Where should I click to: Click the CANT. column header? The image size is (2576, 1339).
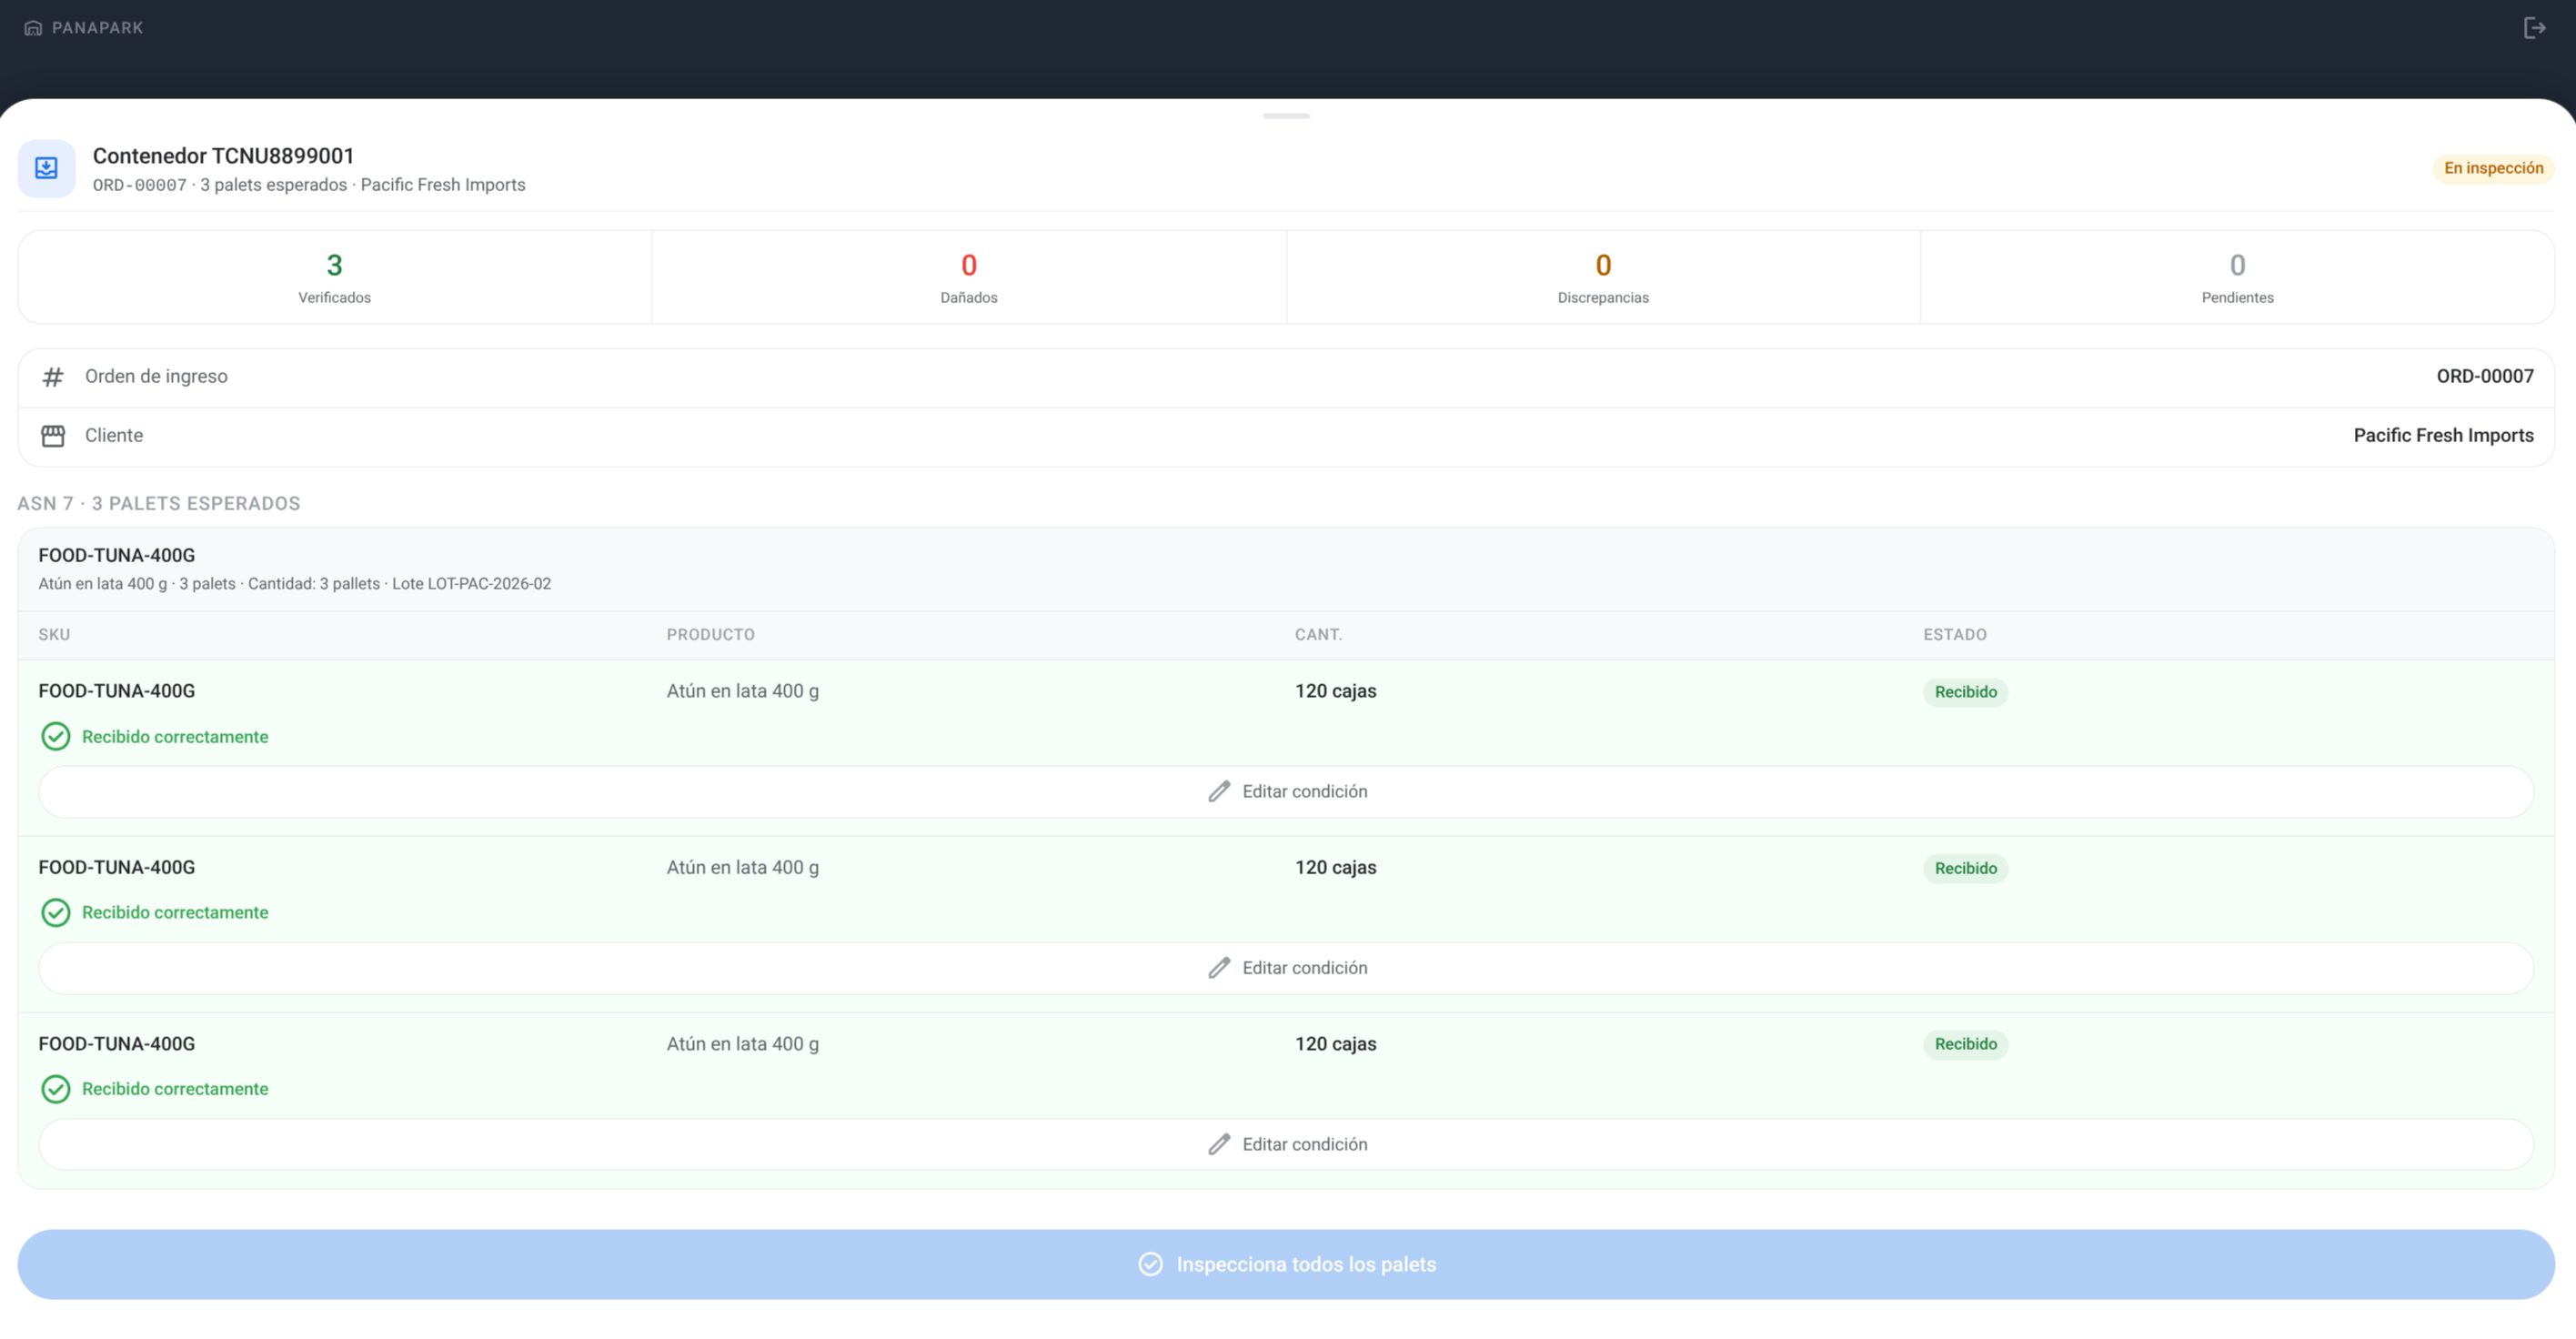point(1318,635)
